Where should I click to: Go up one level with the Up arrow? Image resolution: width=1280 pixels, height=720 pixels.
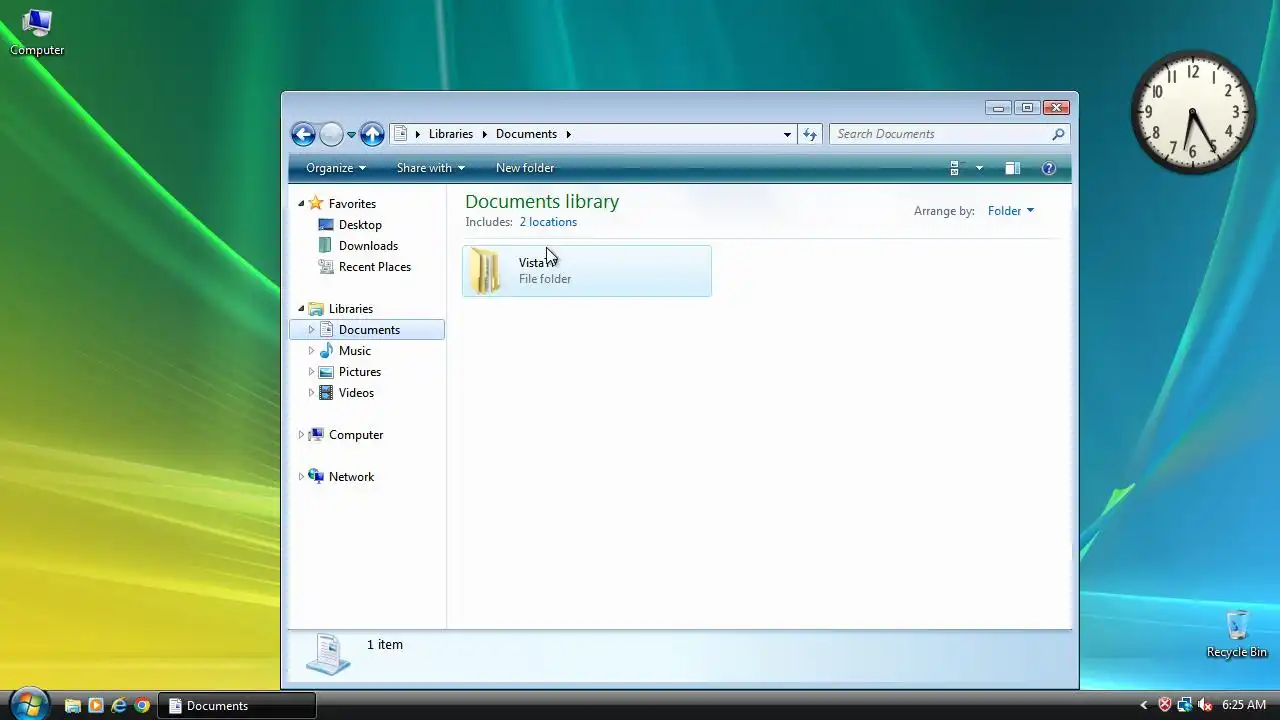point(372,134)
